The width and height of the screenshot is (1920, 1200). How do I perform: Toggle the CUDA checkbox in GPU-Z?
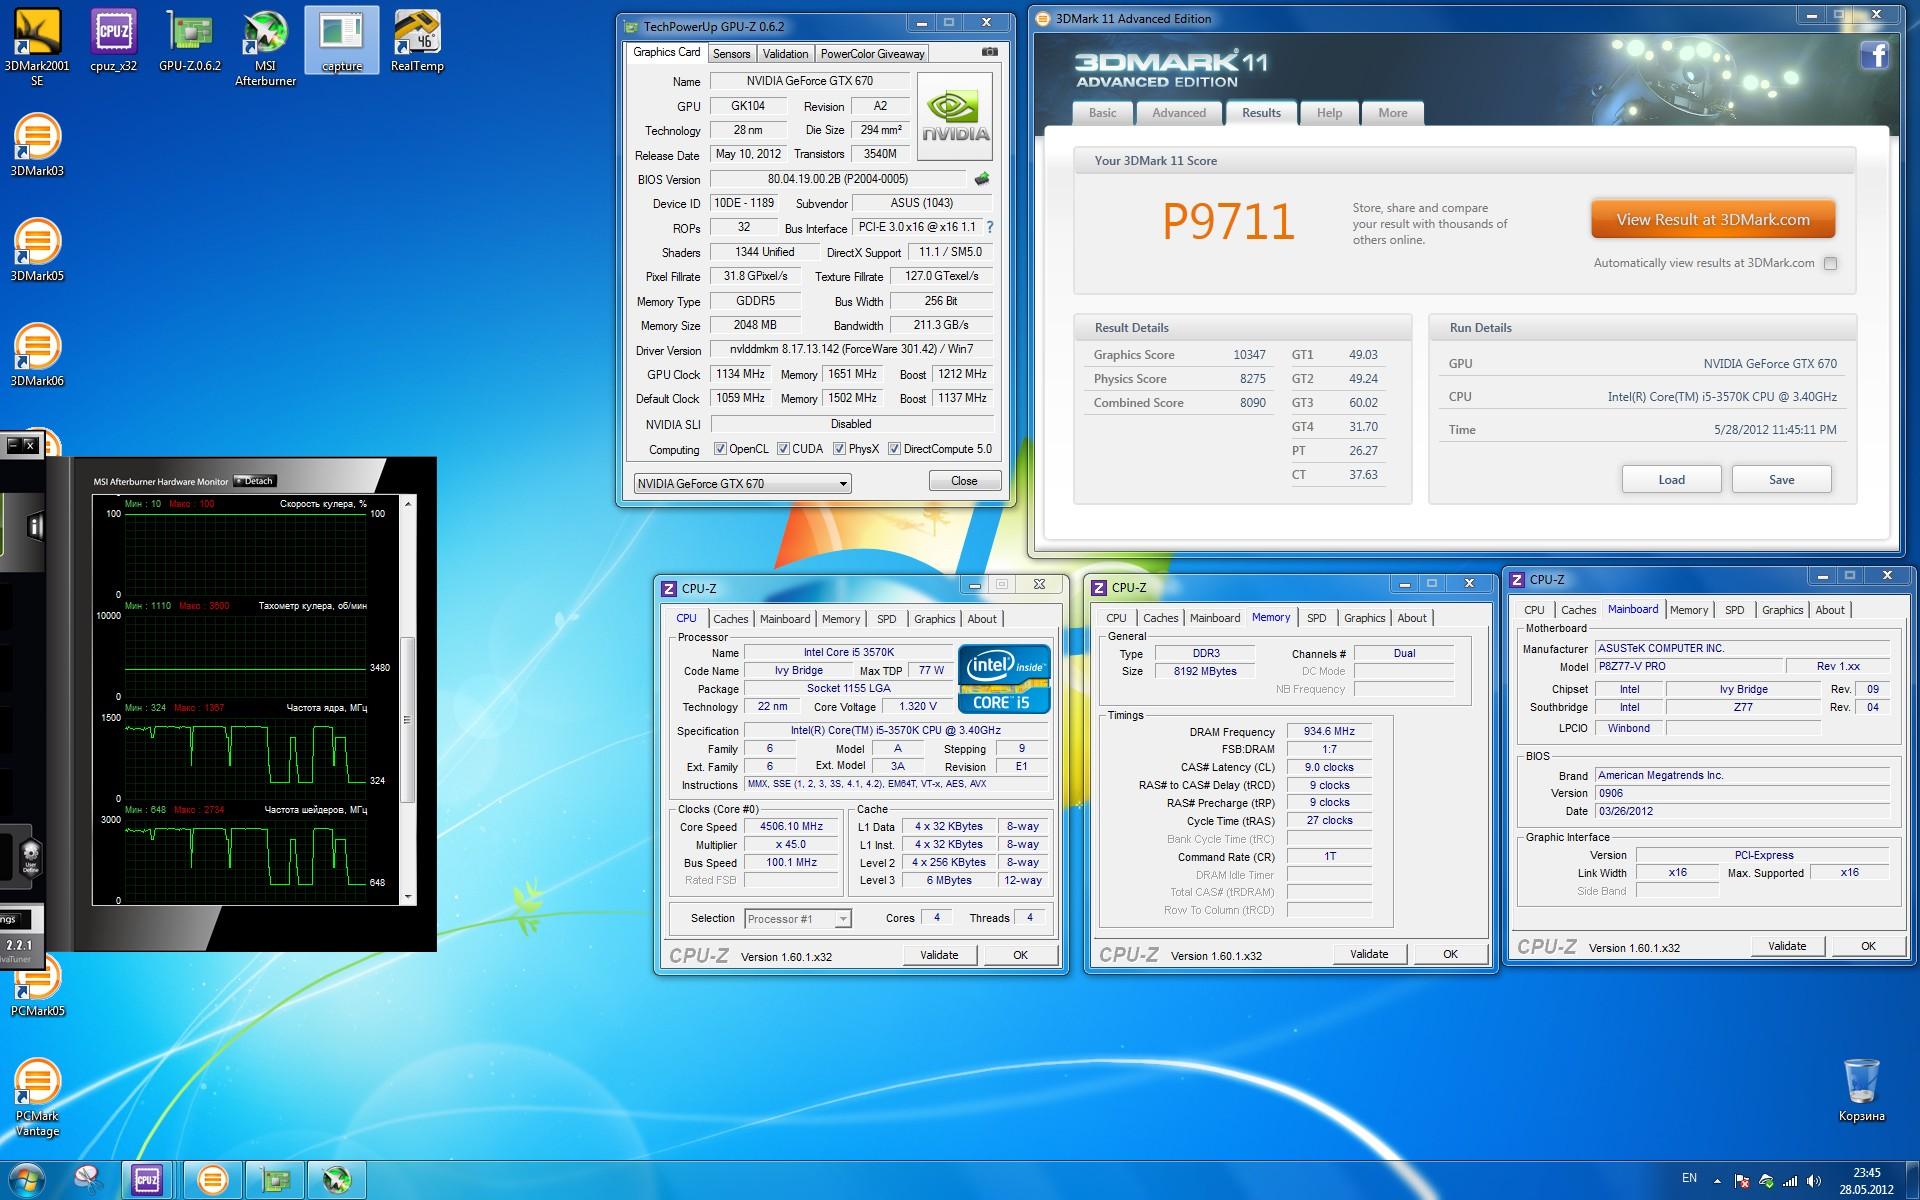point(783,449)
